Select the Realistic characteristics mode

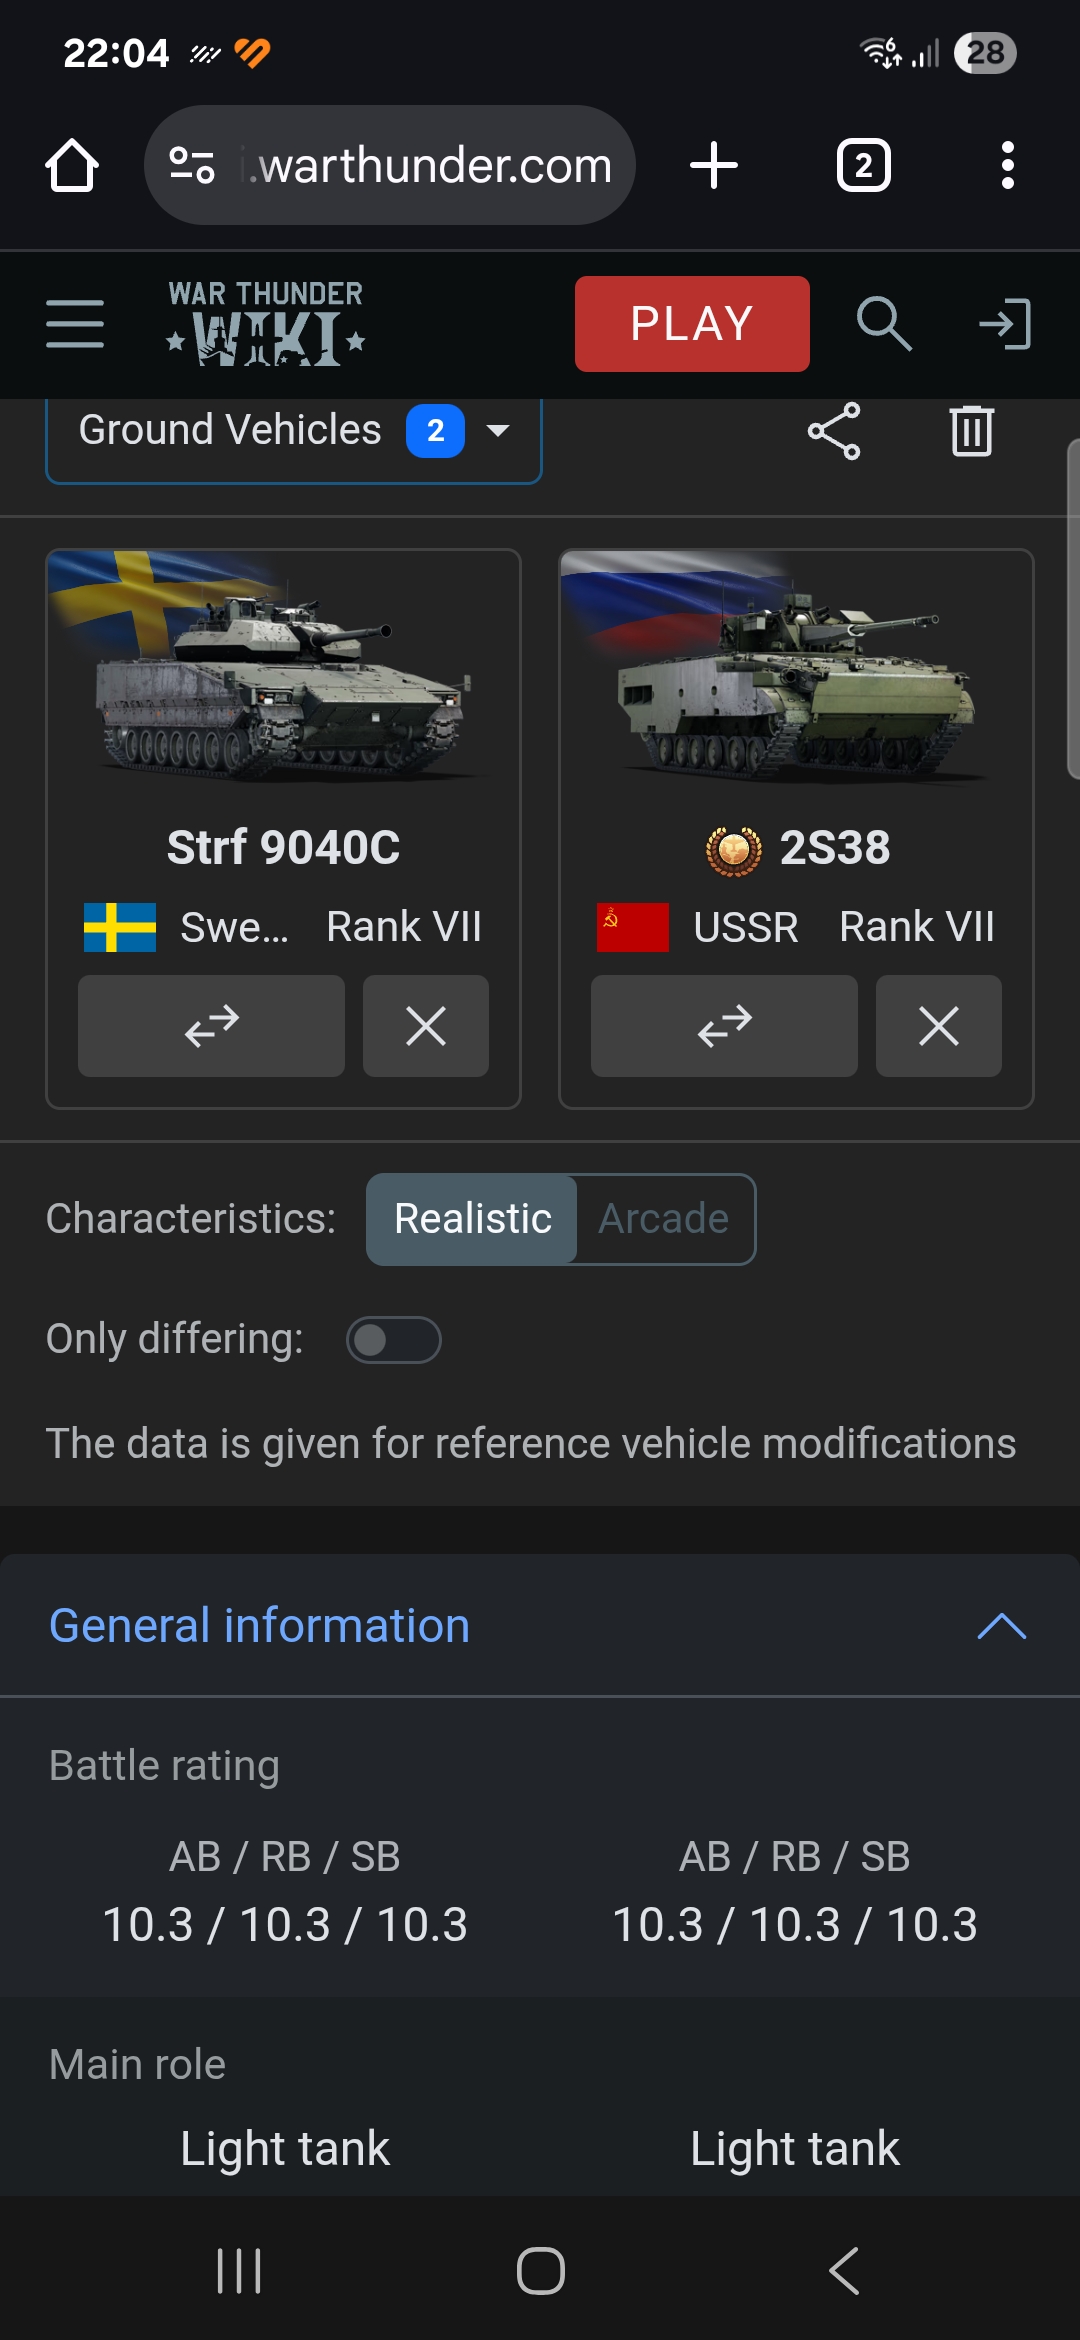(x=471, y=1218)
